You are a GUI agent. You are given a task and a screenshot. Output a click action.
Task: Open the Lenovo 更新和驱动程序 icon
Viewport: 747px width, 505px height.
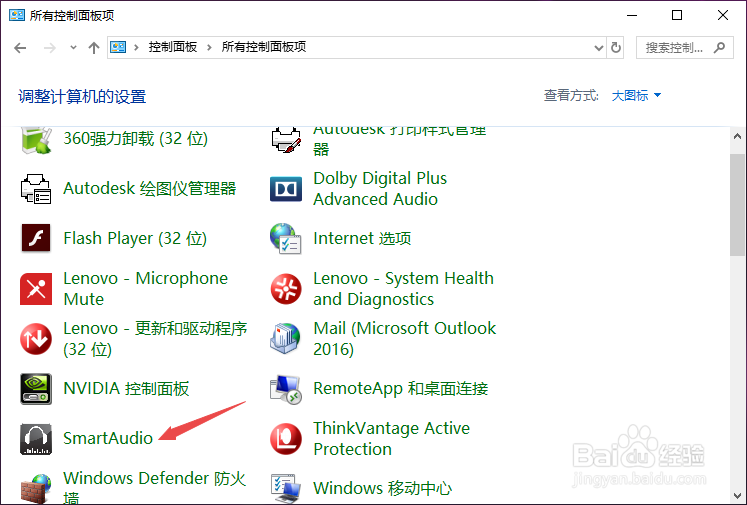[x=36, y=339]
